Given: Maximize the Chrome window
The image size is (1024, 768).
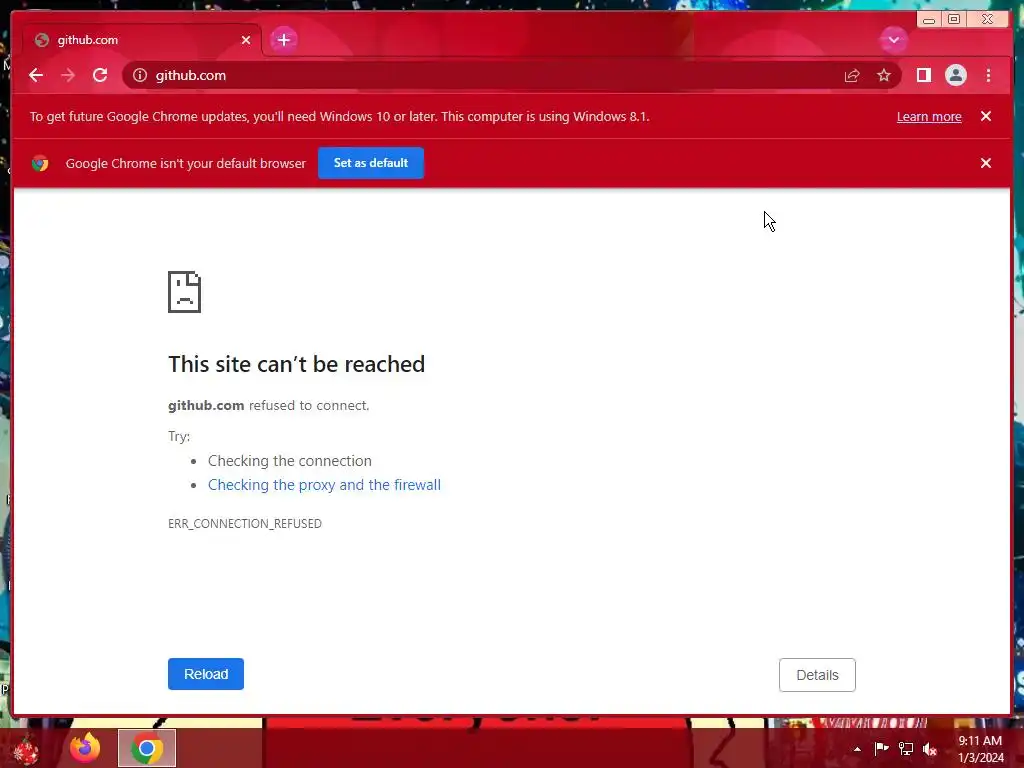Looking at the screenshot, I should [953, 20].
